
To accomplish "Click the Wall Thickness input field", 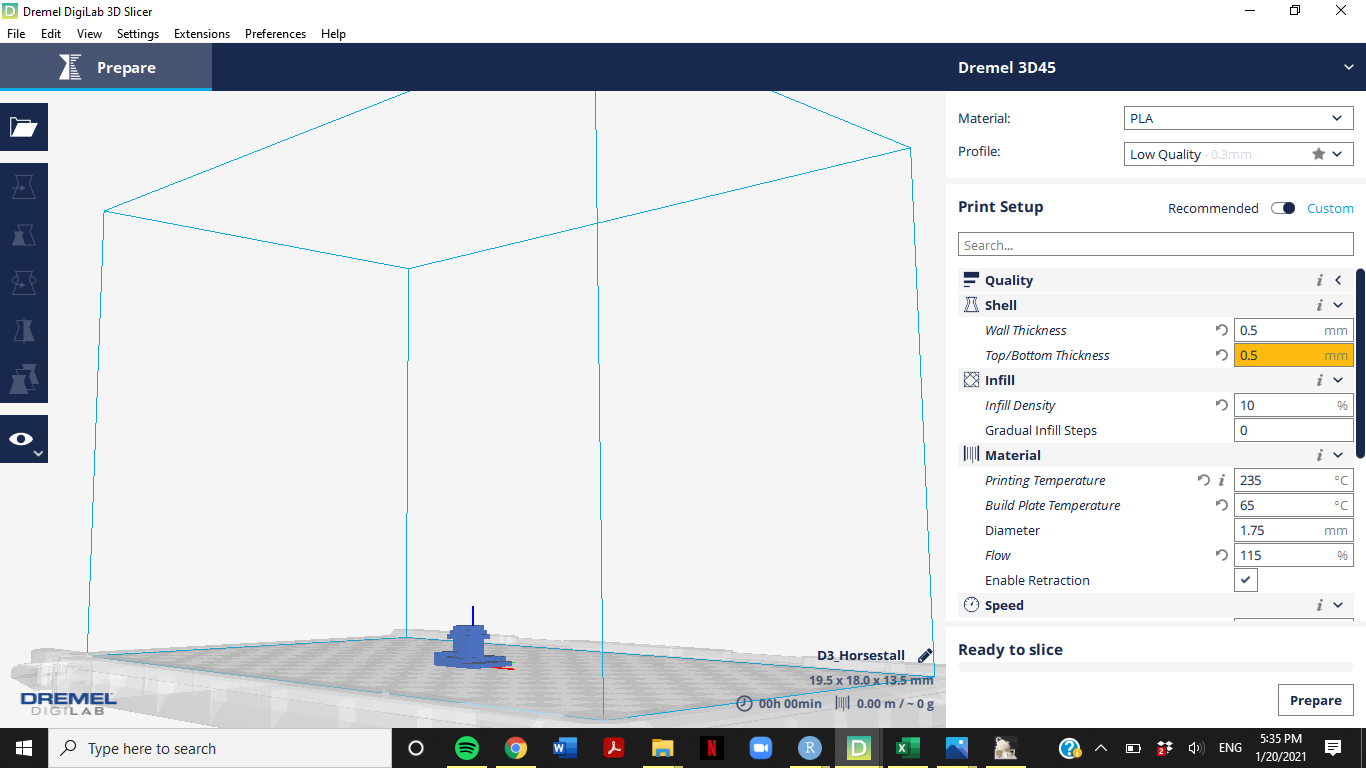I will click(1293, 330).
